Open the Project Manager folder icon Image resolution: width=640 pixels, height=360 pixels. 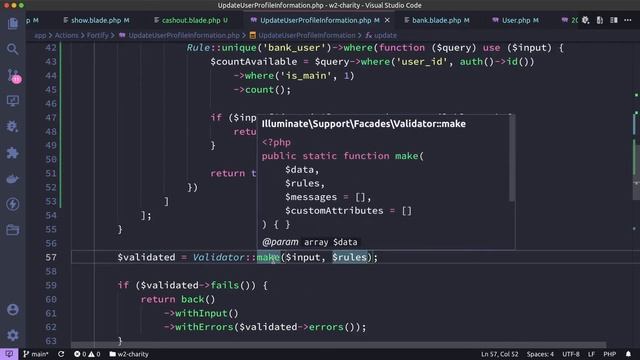pyautogui.click(x=13, y=230)
